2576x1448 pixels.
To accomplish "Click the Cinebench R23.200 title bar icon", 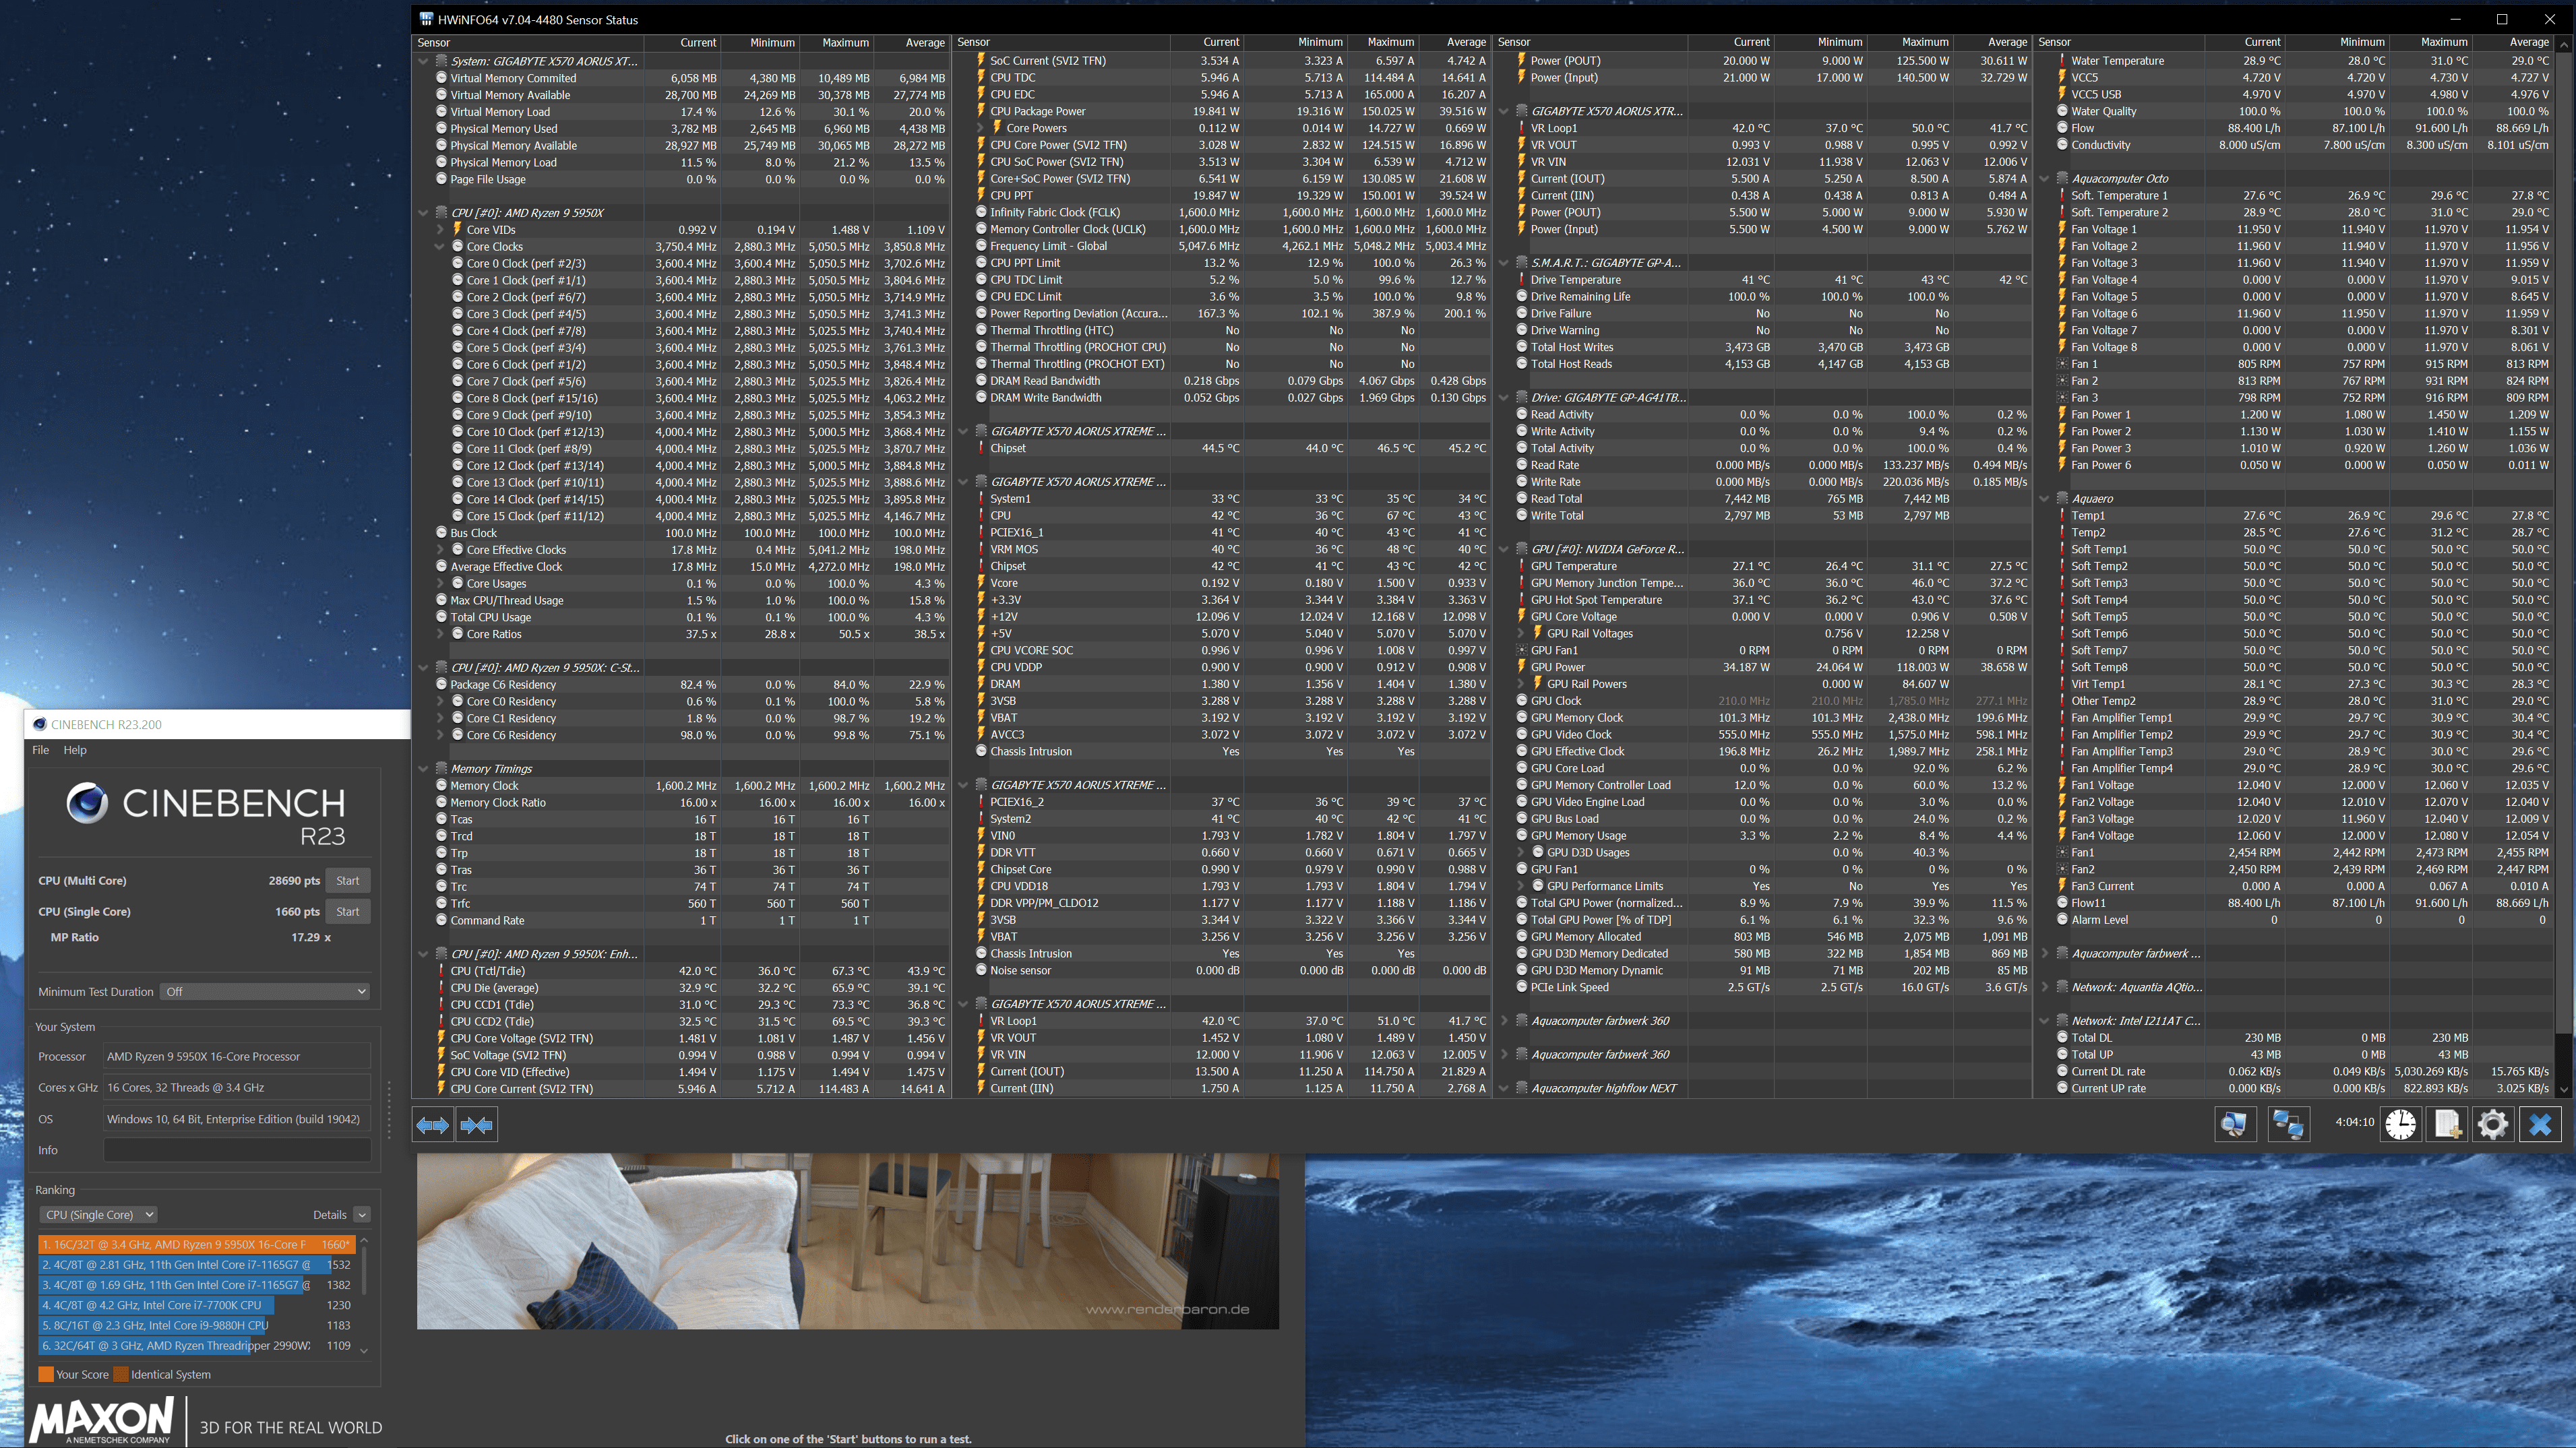I will tap(40, 724).
